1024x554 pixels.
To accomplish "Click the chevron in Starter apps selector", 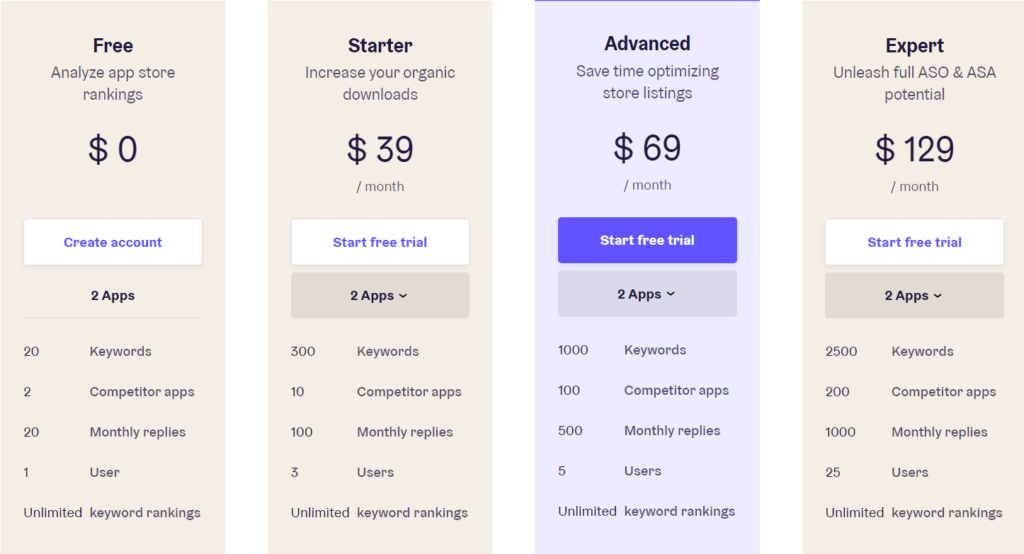I will 403,296.
